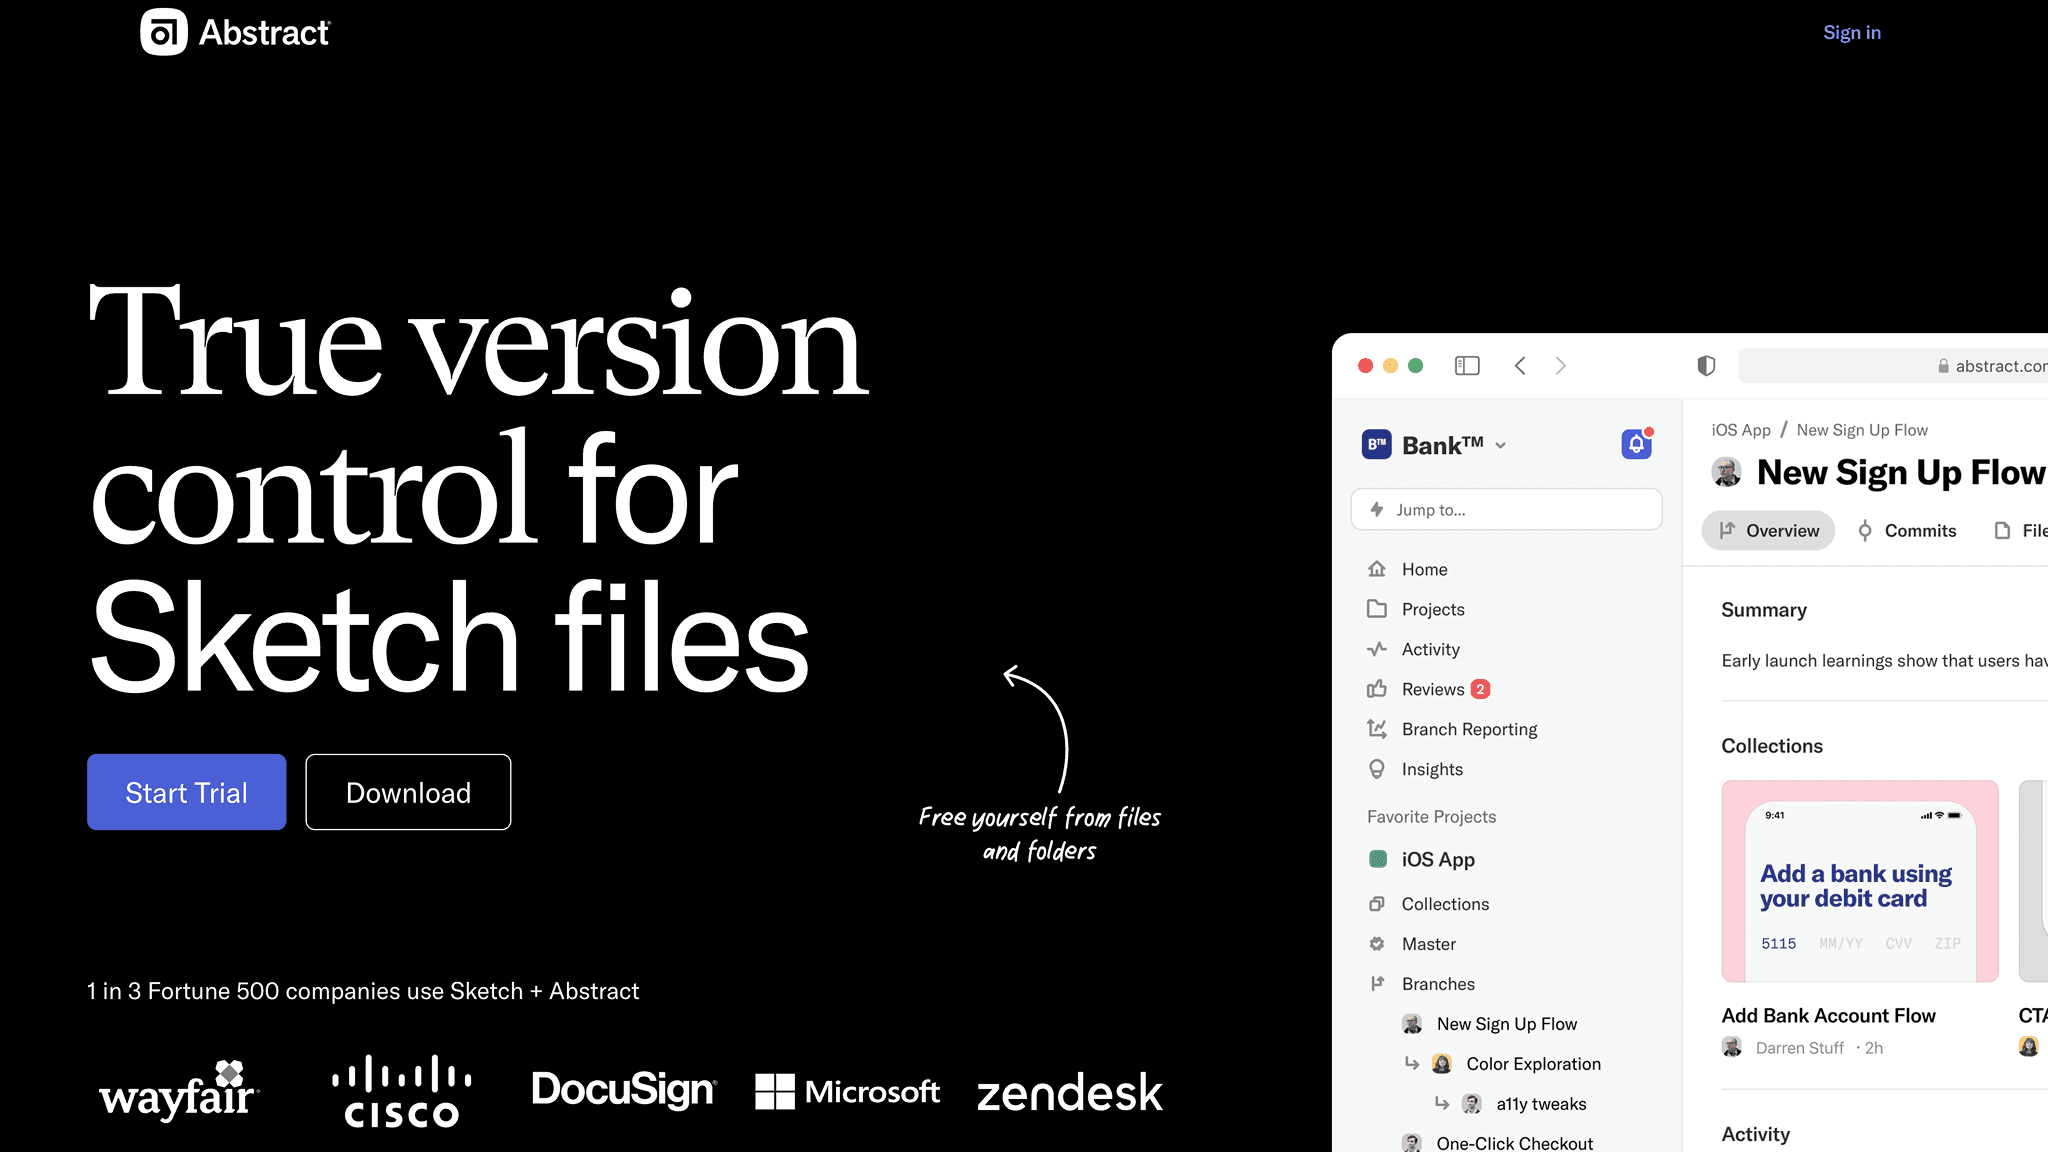The image size is (2048, 1152).
Task: Open notifications bell icon
Action: pos(1636,444)
